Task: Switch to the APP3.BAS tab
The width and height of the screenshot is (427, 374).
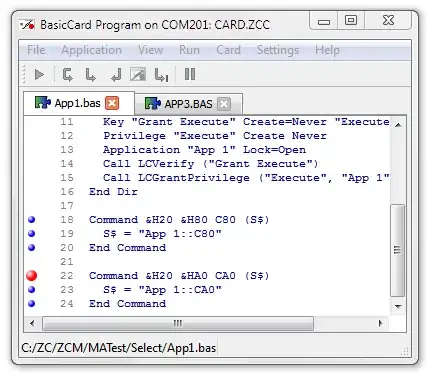Action: 188,104
